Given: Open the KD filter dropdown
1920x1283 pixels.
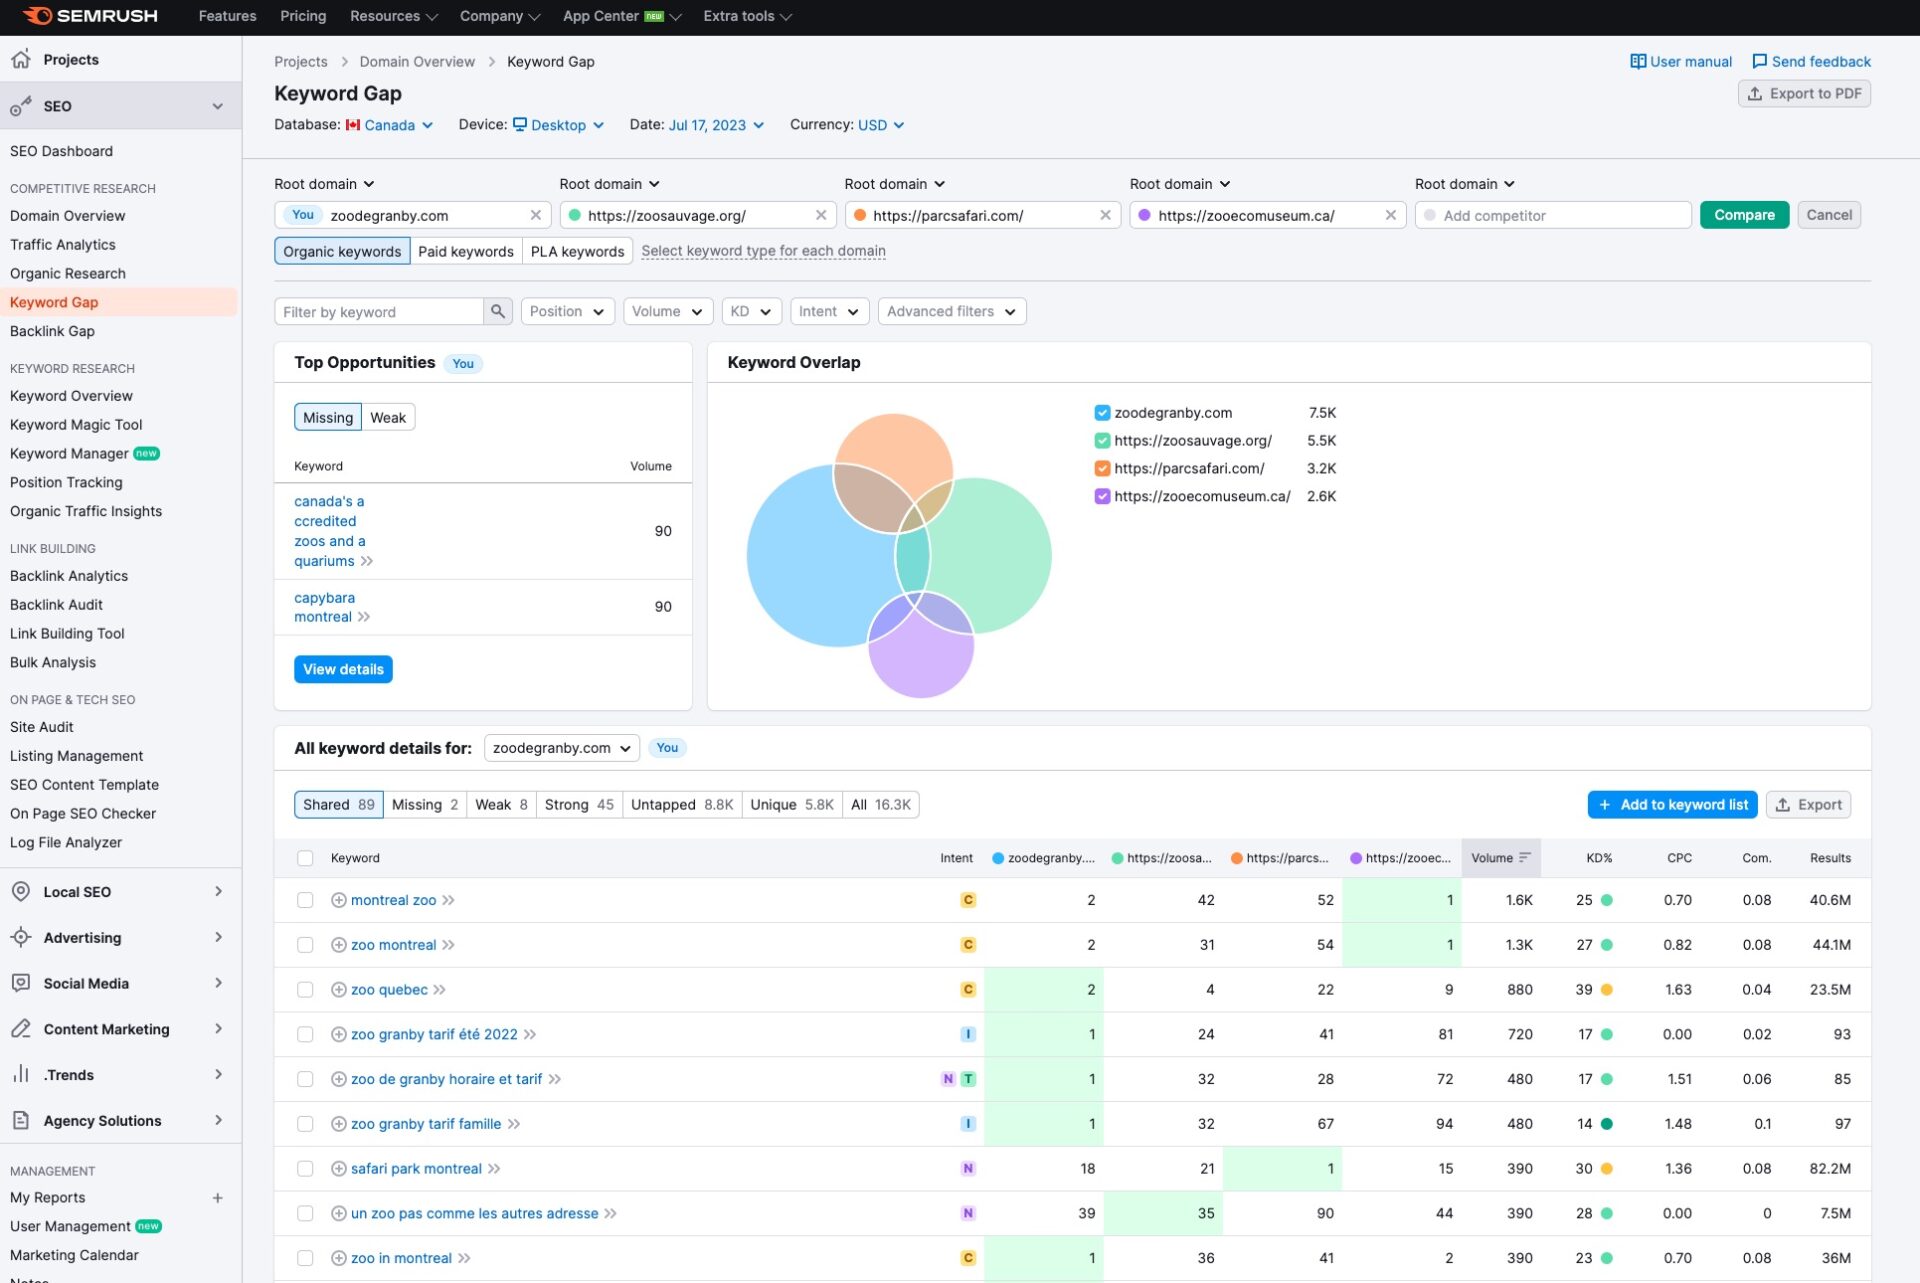Looking at the screenshot, I should 751,311.
